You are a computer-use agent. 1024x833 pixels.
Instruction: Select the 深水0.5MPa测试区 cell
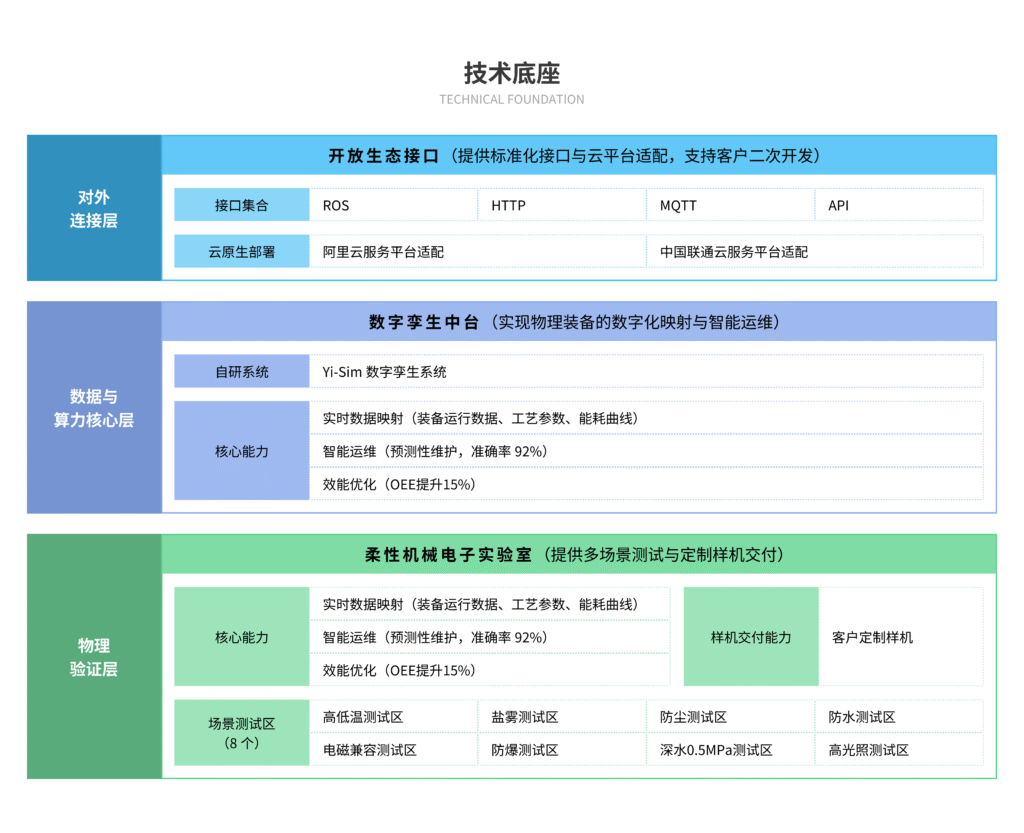point(730,750)
